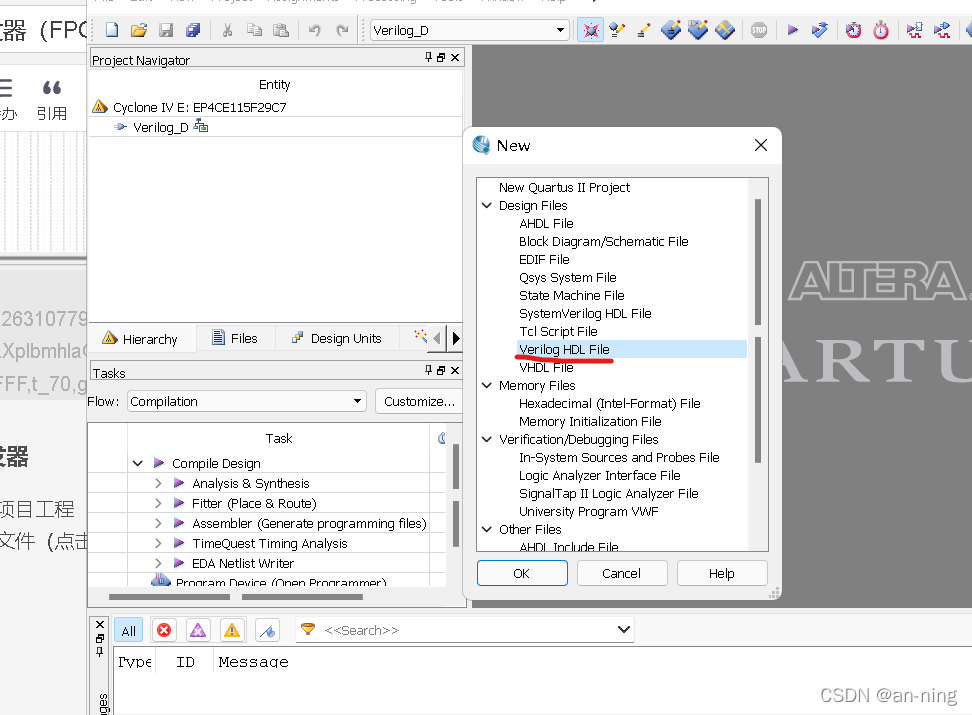The width and height of the screenshot is (972, 715).
Task: Click the Copy toolbar icon
Action: pyautogui.click(x=254, y=30)
